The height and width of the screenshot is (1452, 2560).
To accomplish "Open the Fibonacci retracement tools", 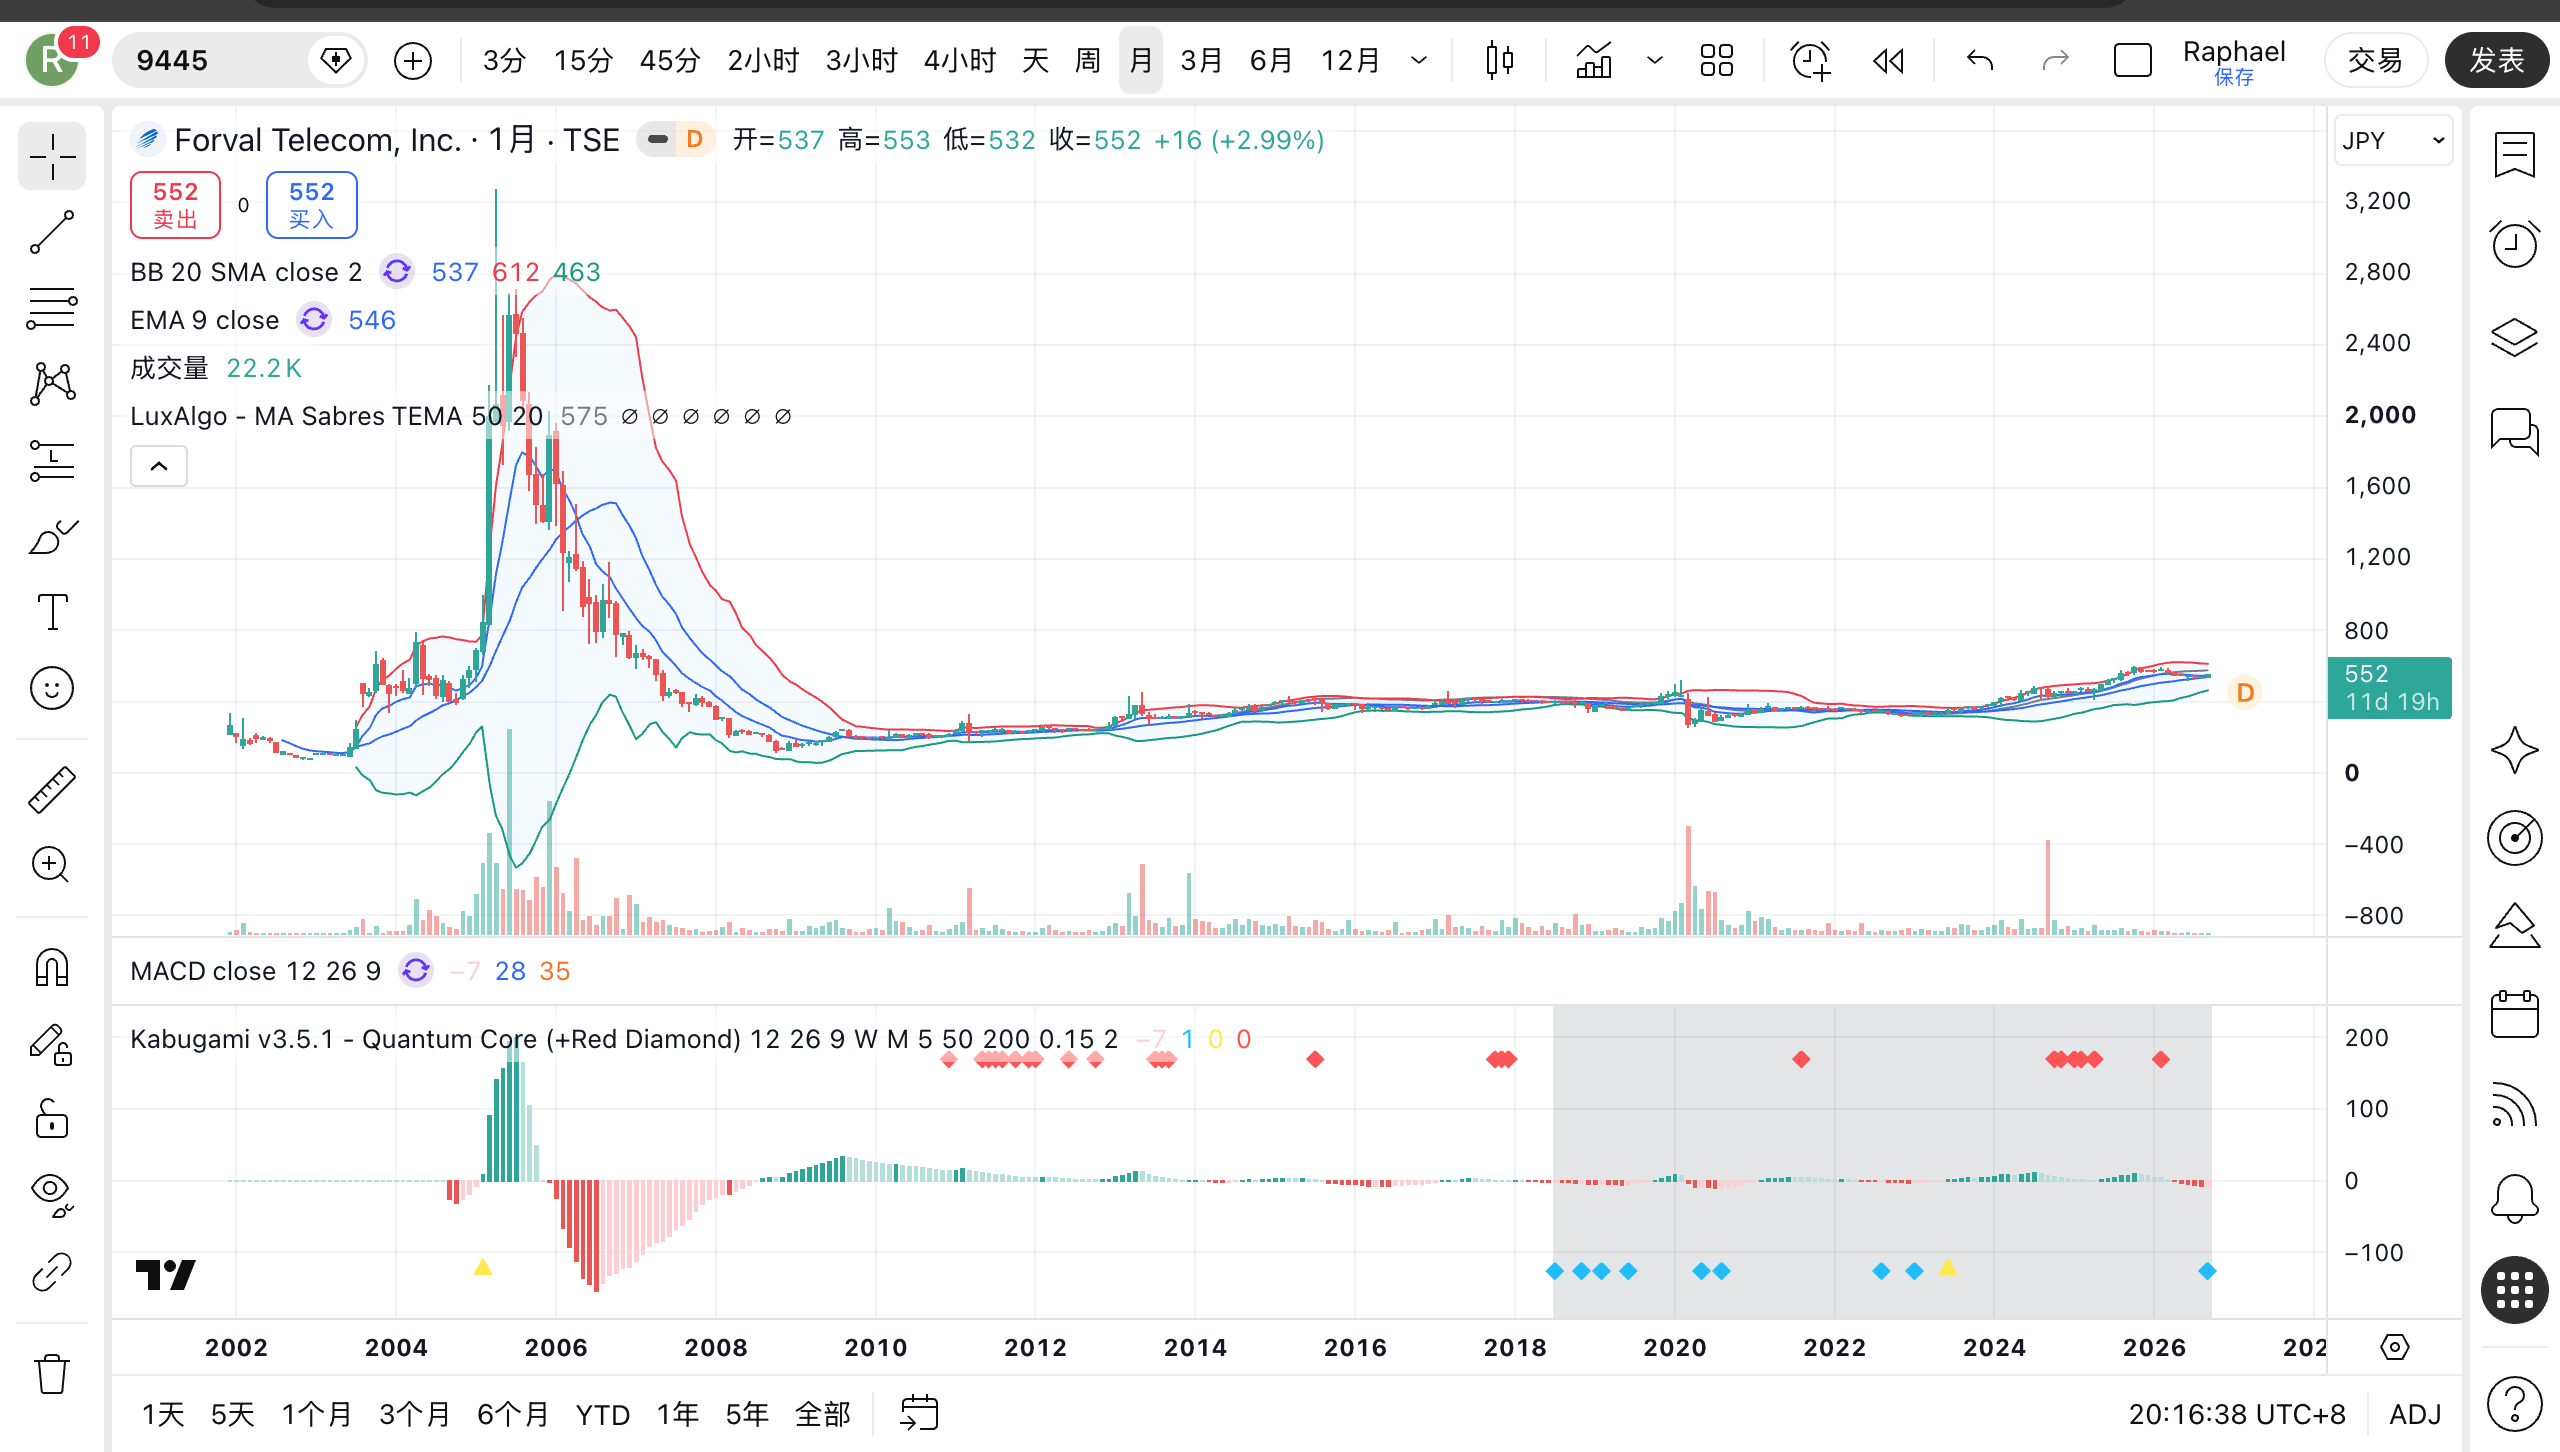I will (52, 308).
